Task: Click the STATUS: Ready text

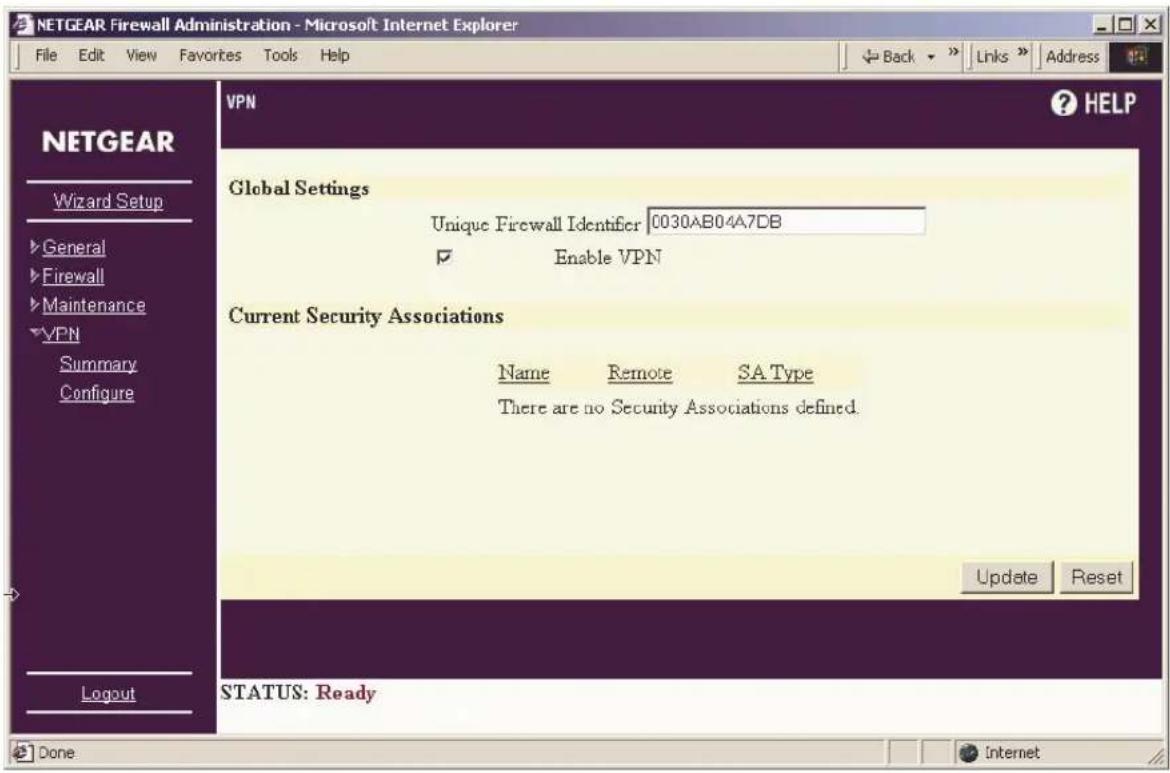Action: (299, 693)
